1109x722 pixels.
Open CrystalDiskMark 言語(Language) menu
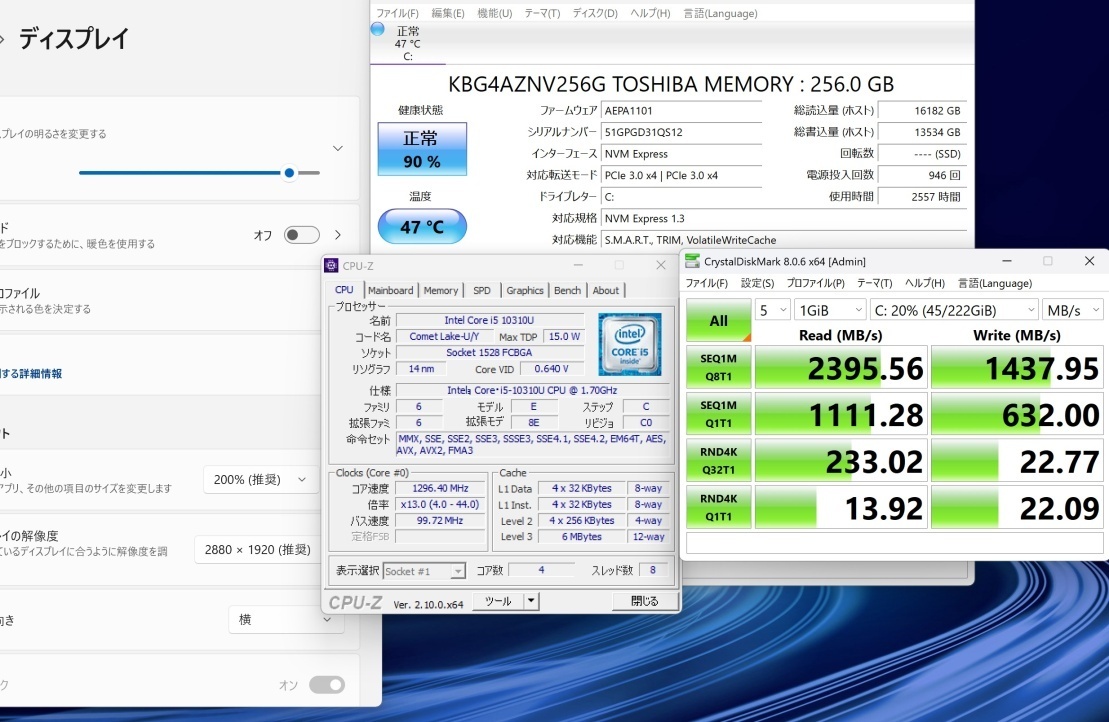(995, 283)
